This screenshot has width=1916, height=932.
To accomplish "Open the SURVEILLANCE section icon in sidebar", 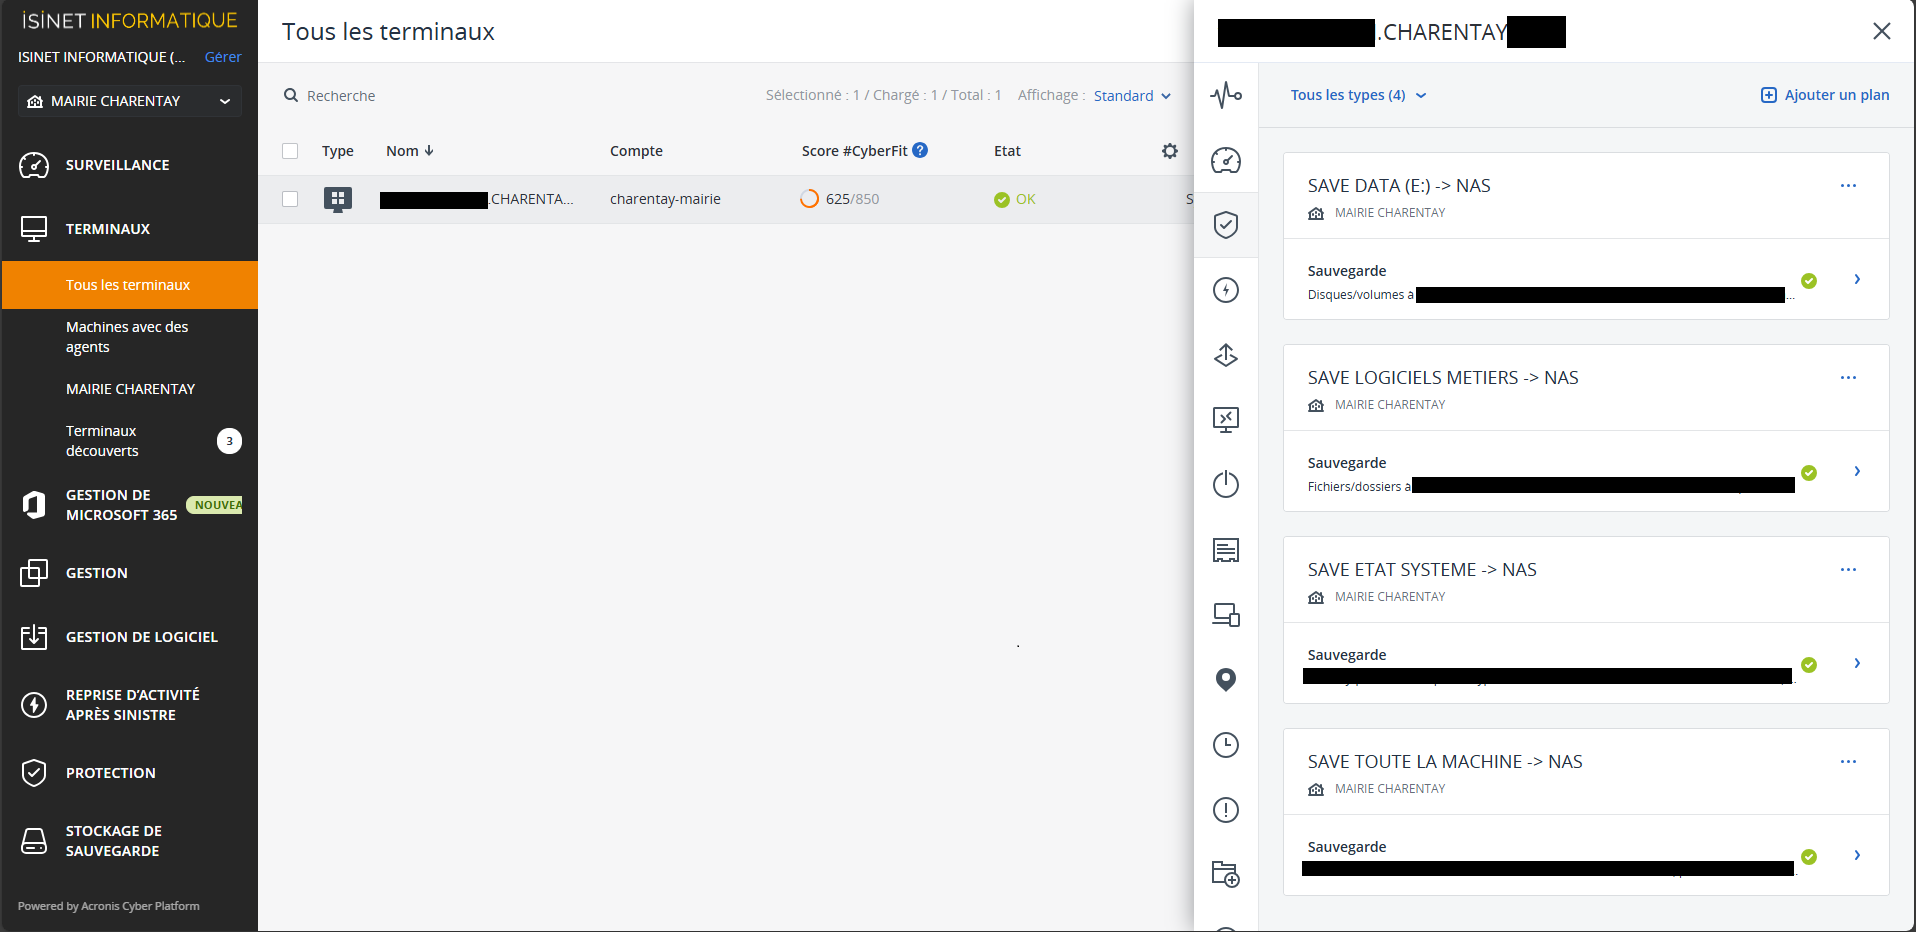I will [34, 165].
